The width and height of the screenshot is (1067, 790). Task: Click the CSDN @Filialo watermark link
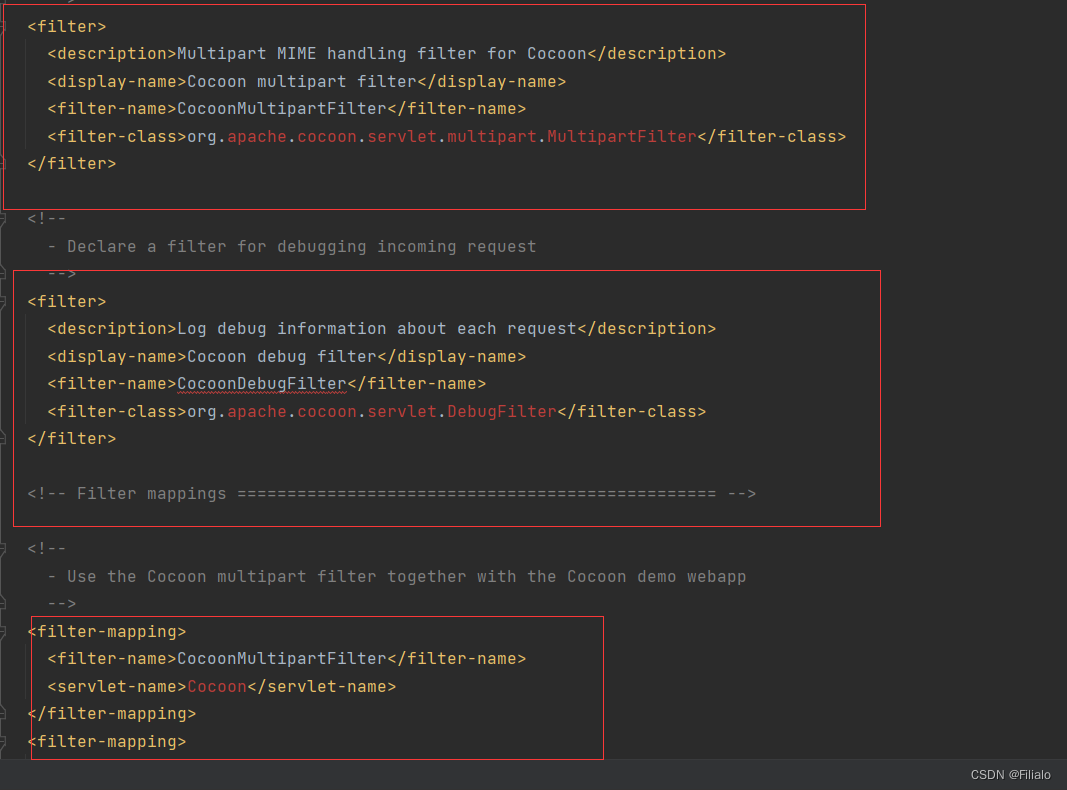(1010, 774)
